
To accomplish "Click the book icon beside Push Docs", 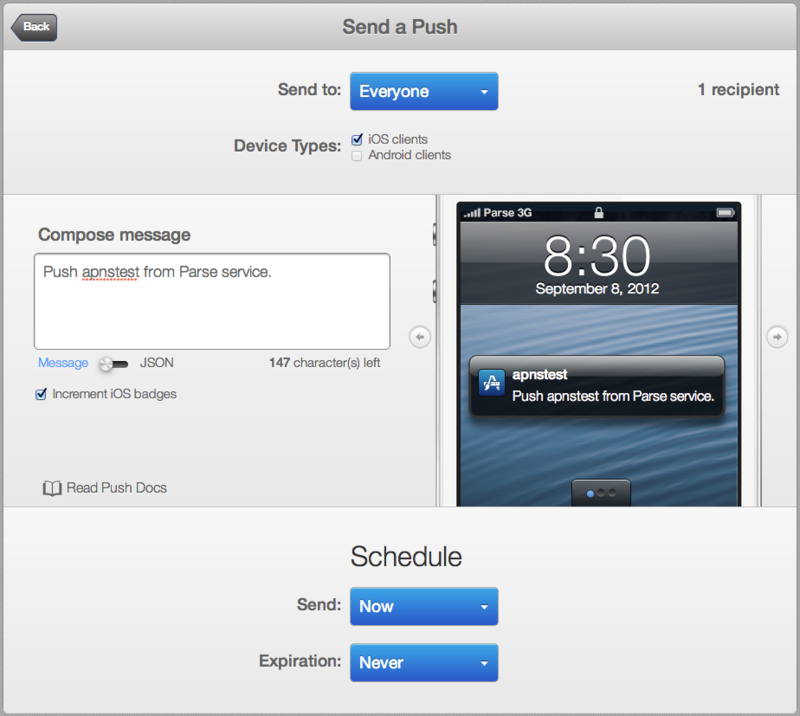I will (x=52, y=488).
